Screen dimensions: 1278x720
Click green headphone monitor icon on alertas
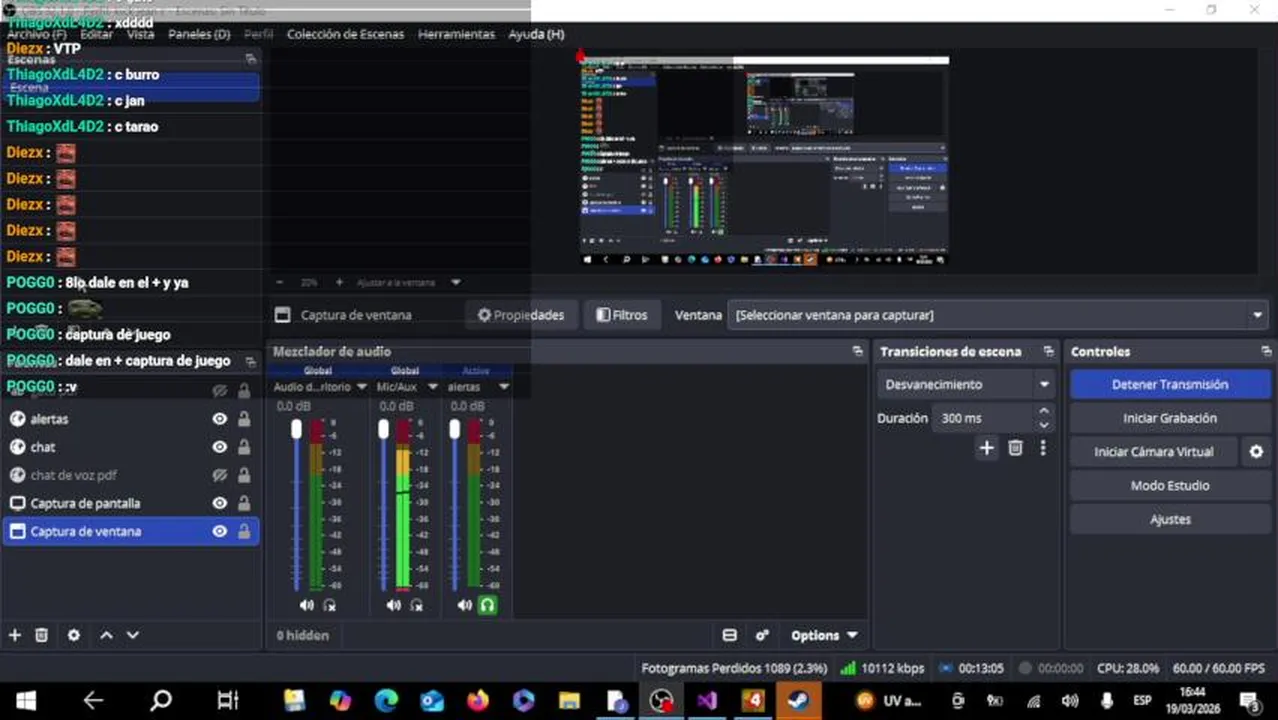point(487,605)
